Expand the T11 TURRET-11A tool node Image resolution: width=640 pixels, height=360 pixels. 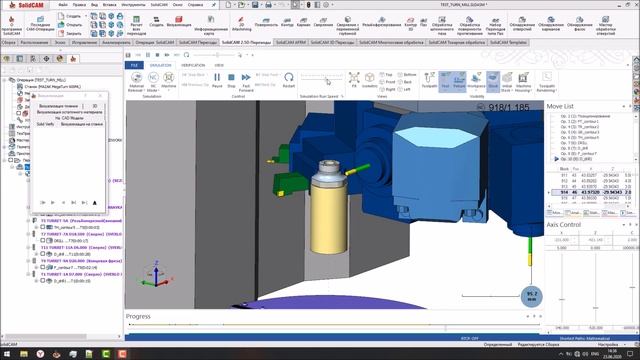[29, 247]
